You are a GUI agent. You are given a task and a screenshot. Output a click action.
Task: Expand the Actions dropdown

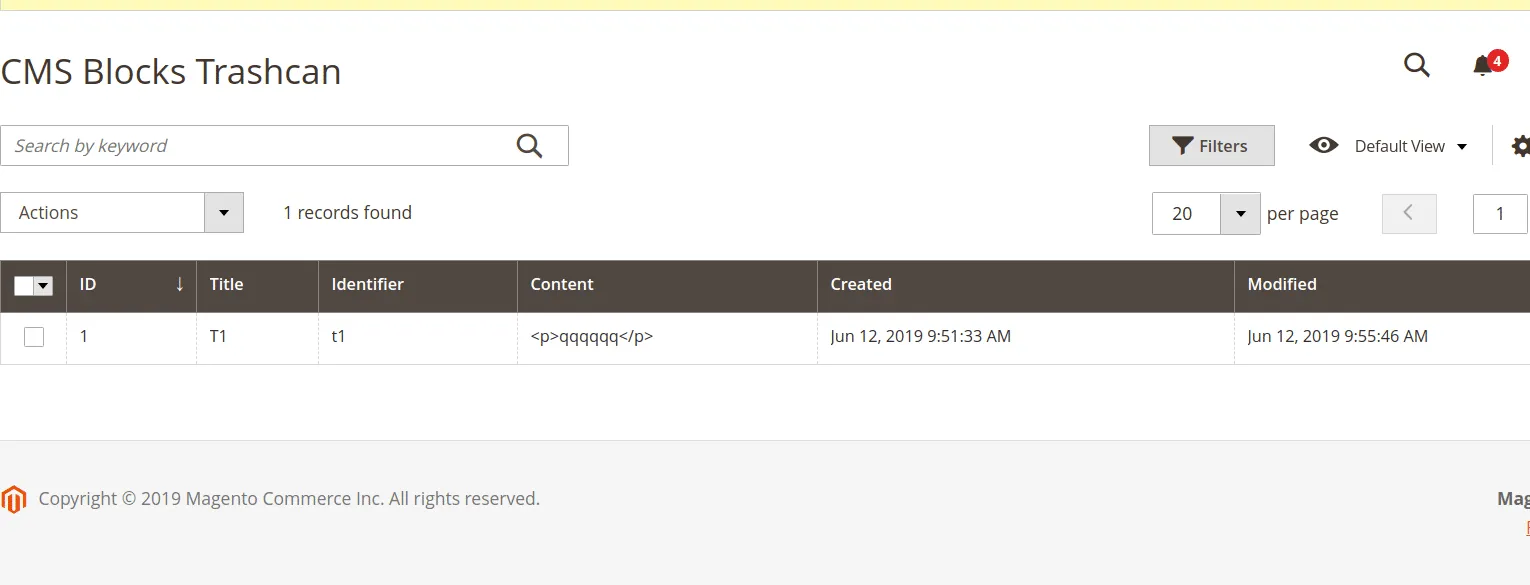pyautogui.click(x=223, y=213)
